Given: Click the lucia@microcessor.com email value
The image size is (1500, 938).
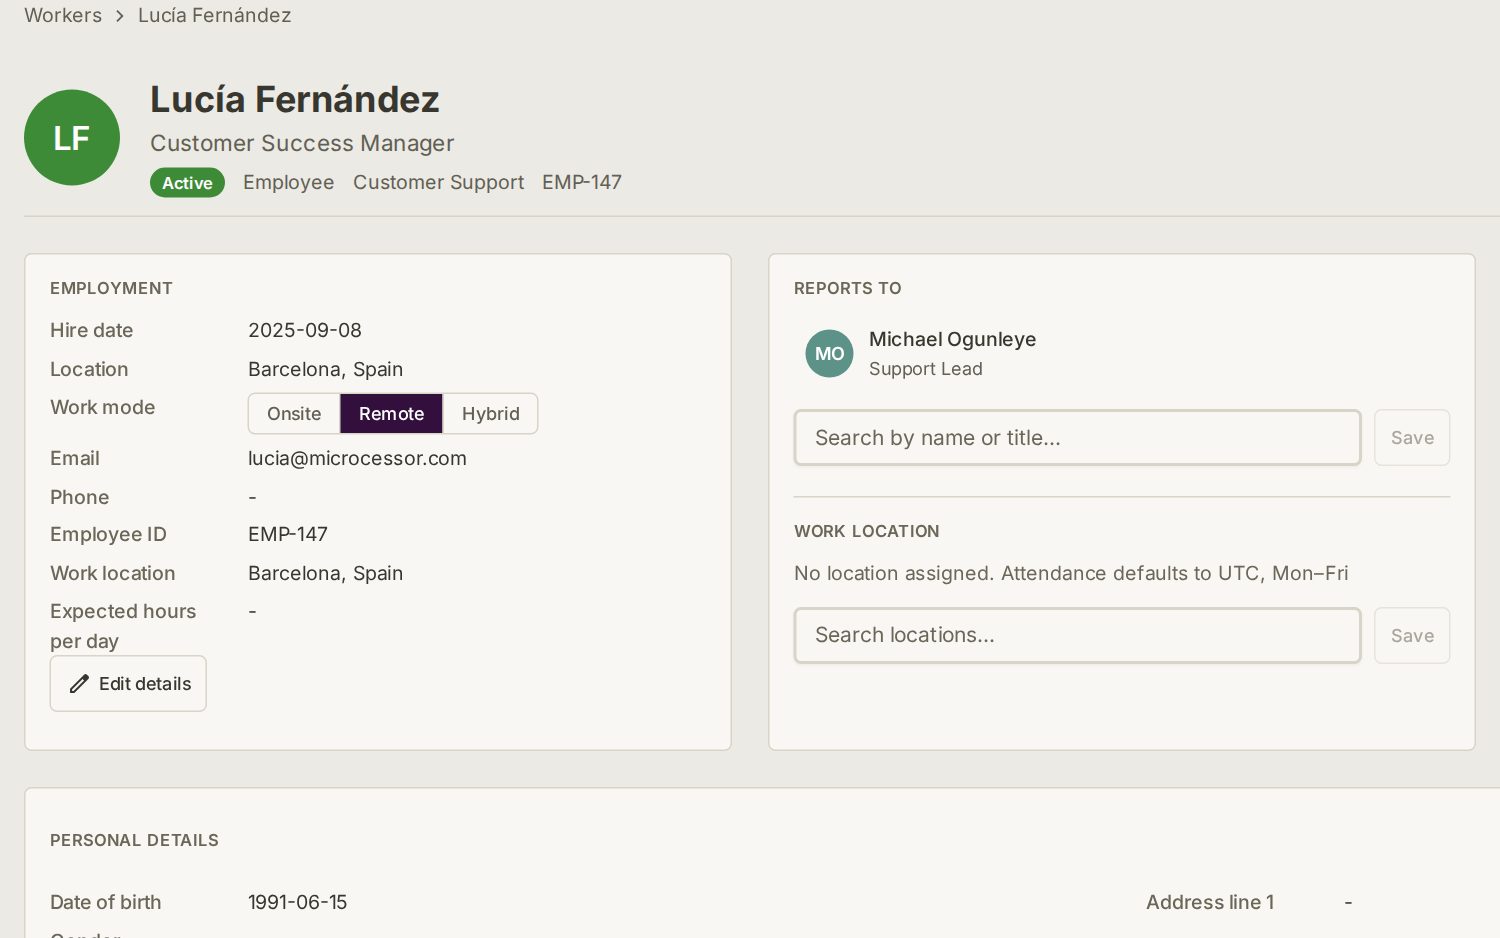Looking at the screenshot, I should [x=357, y=459].
